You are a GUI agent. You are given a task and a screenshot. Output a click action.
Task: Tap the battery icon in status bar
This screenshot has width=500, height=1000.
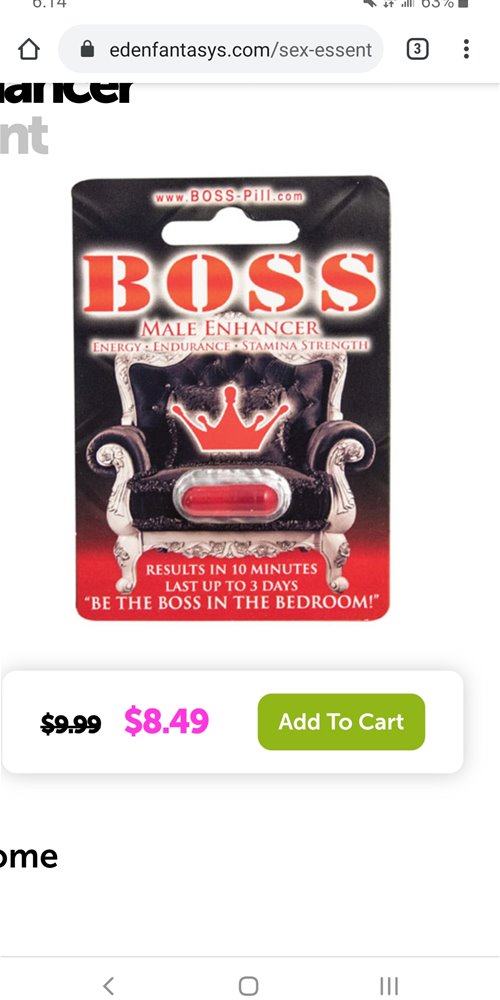click(x=464, y=3)
